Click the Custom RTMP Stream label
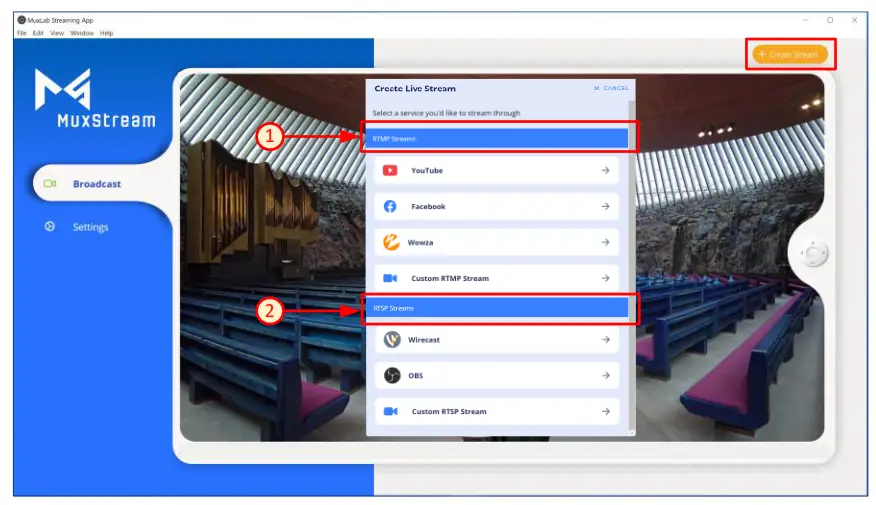This screenshot has width=876, height=505. (x=450, y=278)
